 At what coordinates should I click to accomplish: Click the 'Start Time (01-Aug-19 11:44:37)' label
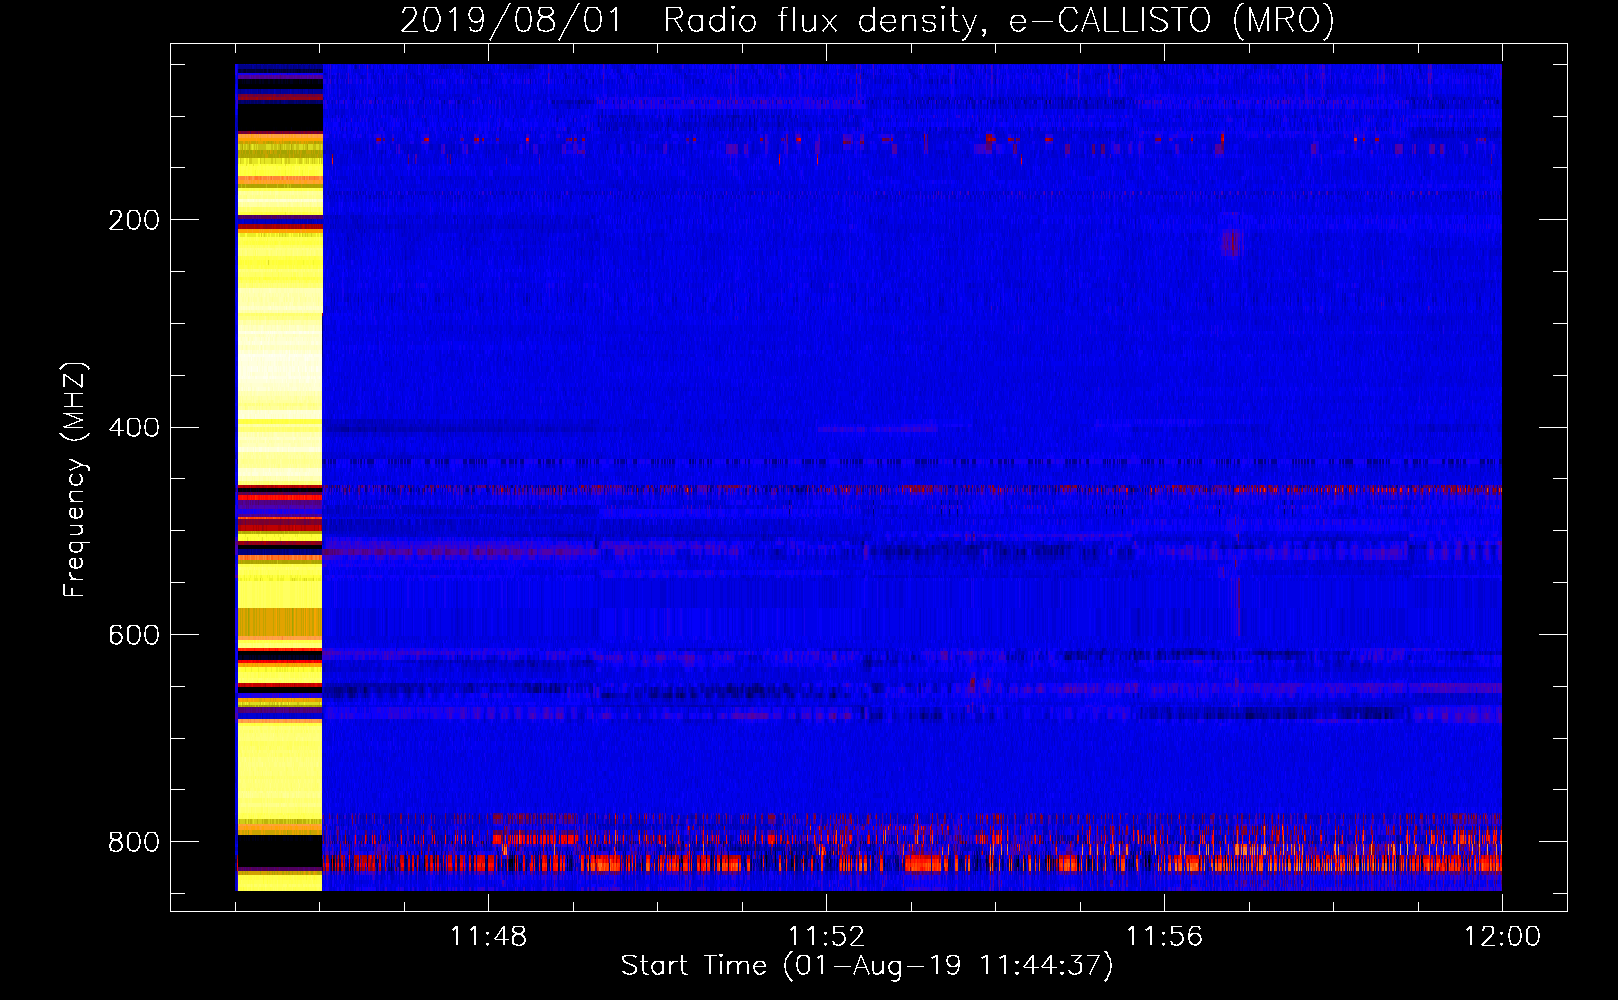click(867, 966)
